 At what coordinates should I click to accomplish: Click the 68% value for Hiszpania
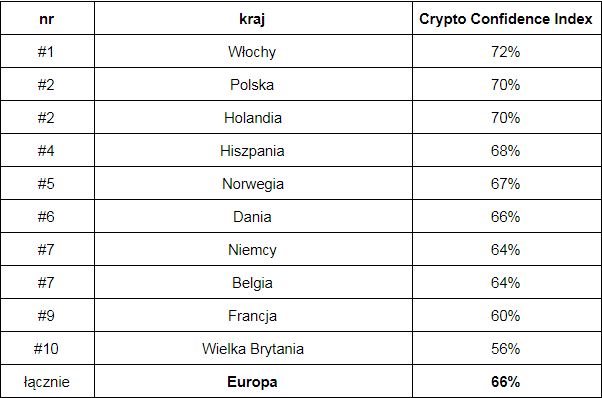click(506, 151)
